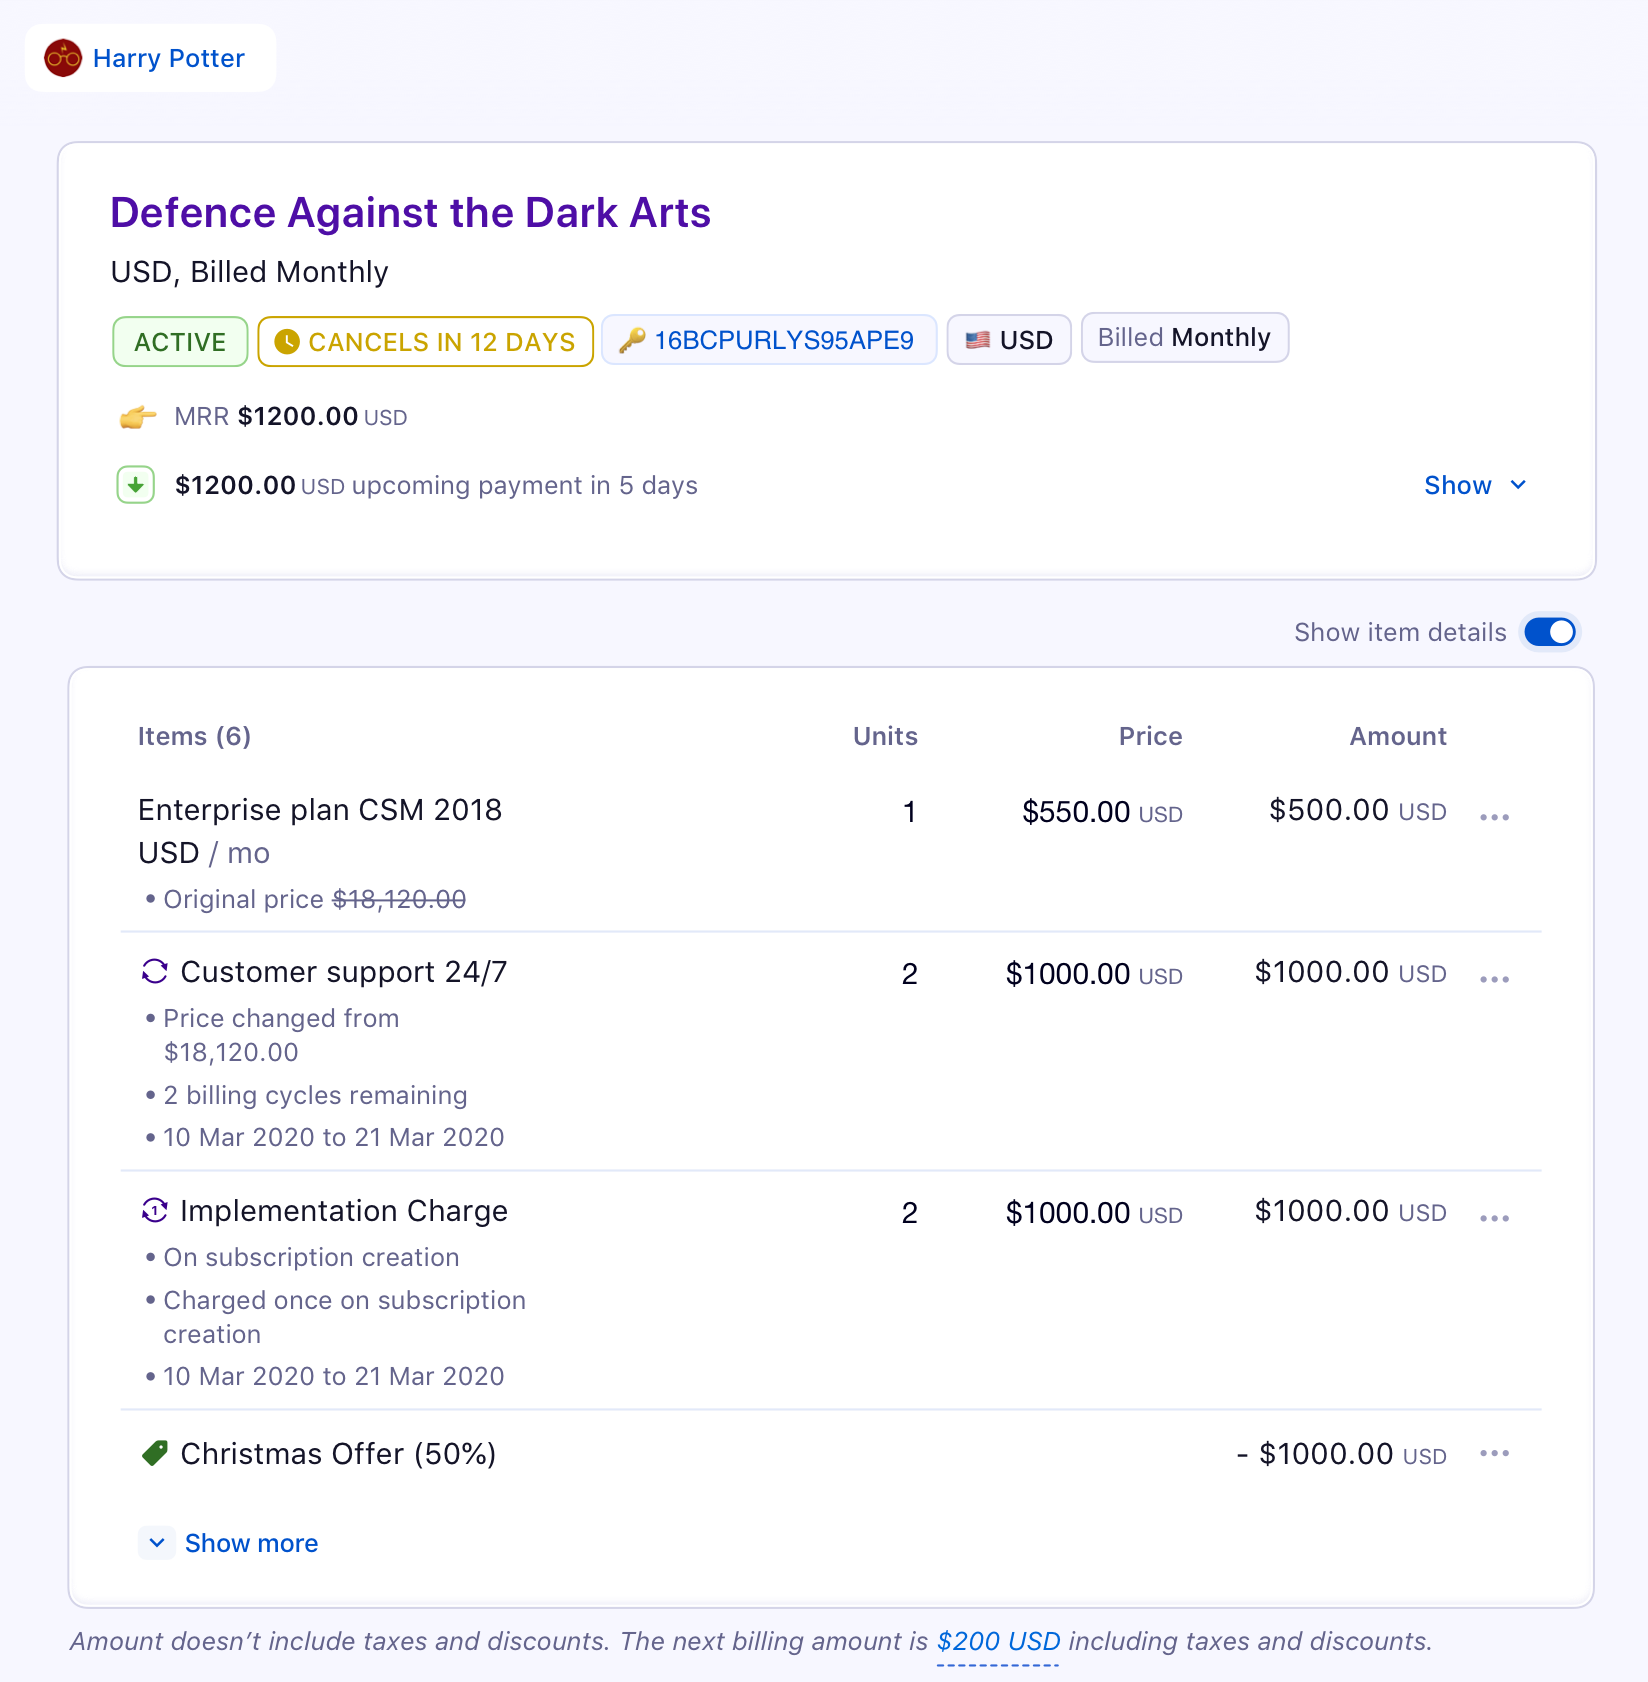Click the chevron next to Show
This screenshot has width=1648, height=1682.
tap(1518, 485)
